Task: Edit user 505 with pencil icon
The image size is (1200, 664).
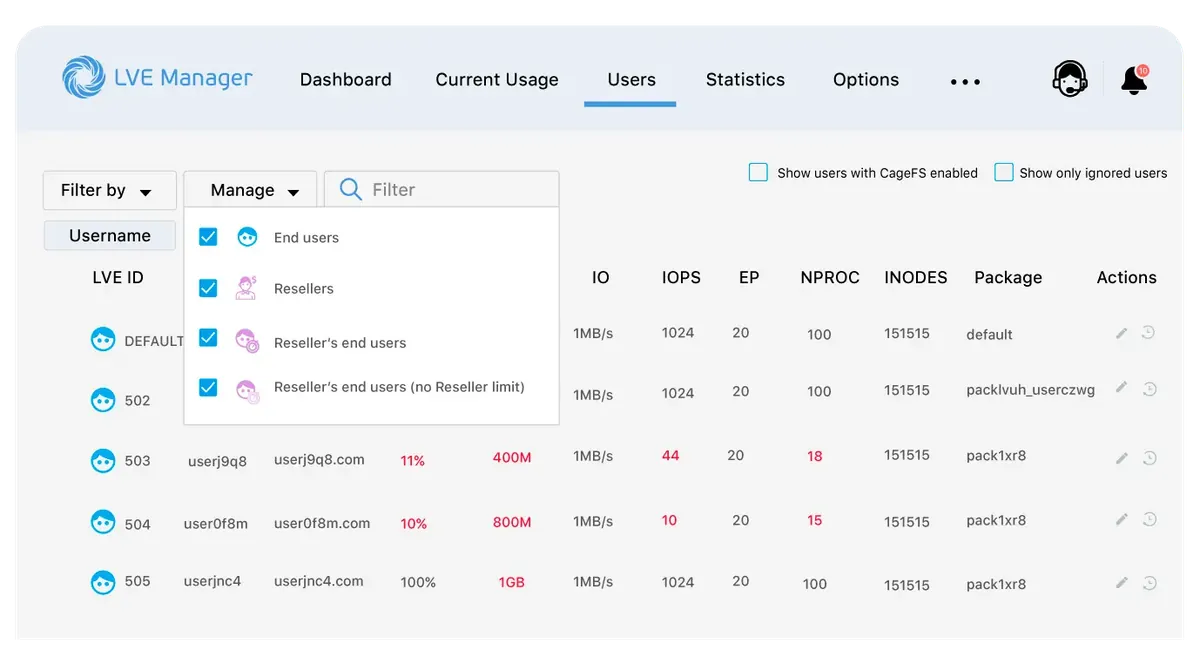Action: point(1122,582)
